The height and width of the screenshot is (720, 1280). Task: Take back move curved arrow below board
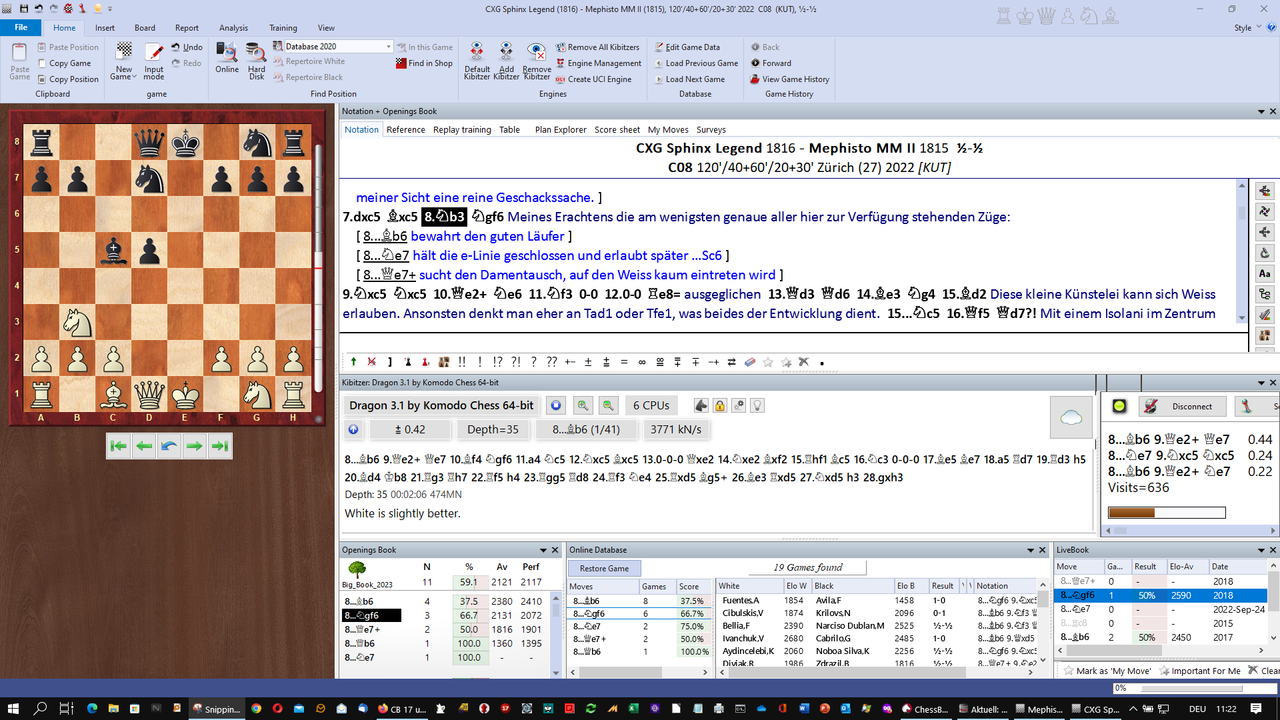tap(169, 446)
